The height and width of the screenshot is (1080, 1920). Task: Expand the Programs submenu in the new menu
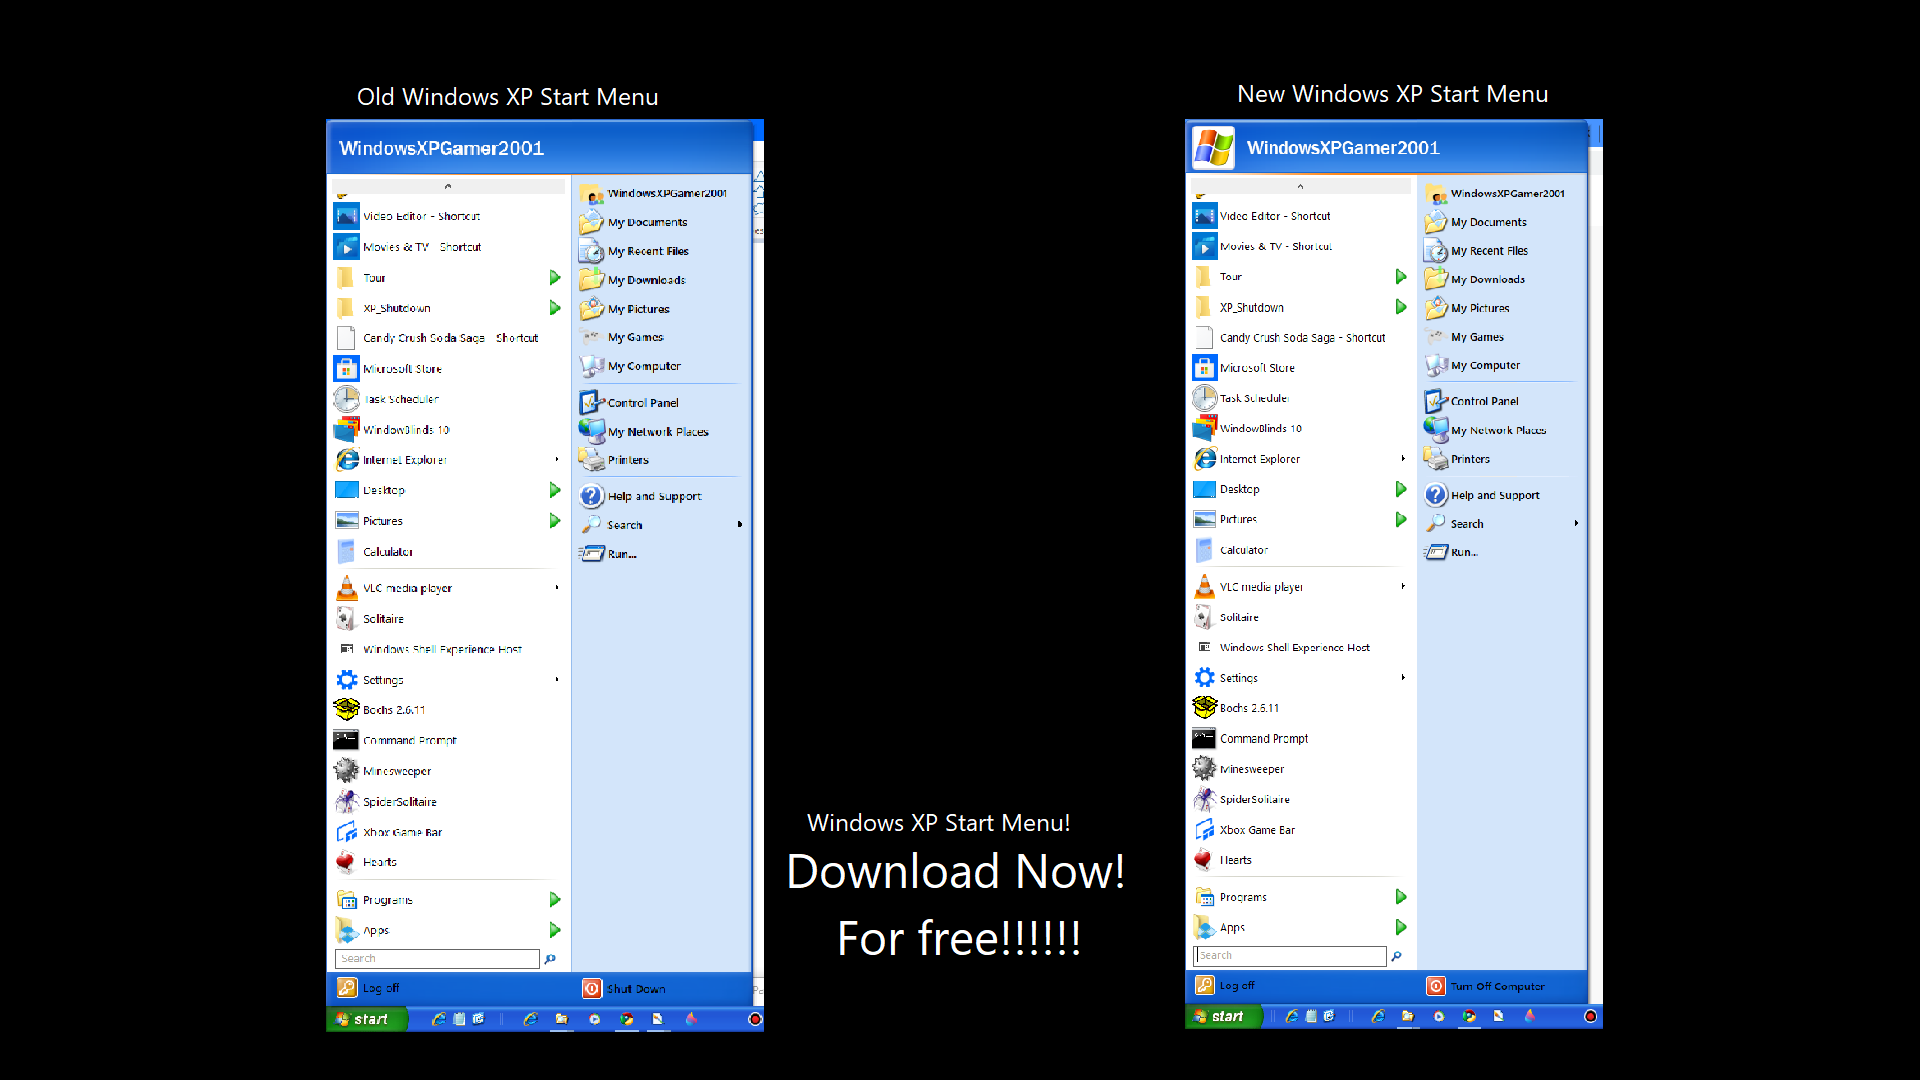(x=1401, y=896)
